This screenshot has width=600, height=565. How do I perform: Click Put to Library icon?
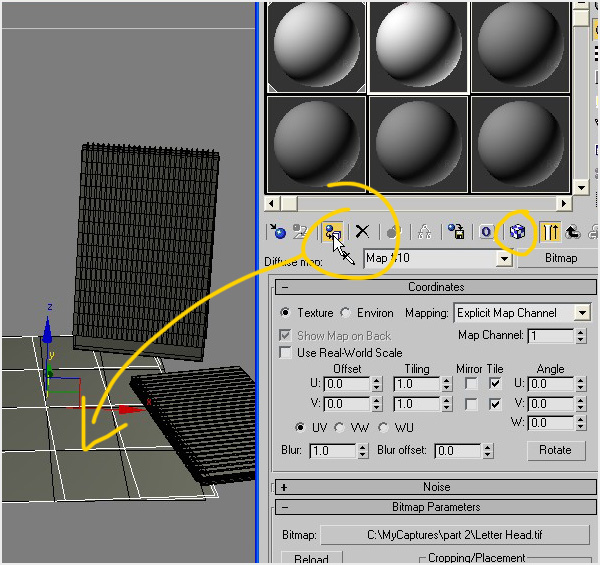click(456, 232)
